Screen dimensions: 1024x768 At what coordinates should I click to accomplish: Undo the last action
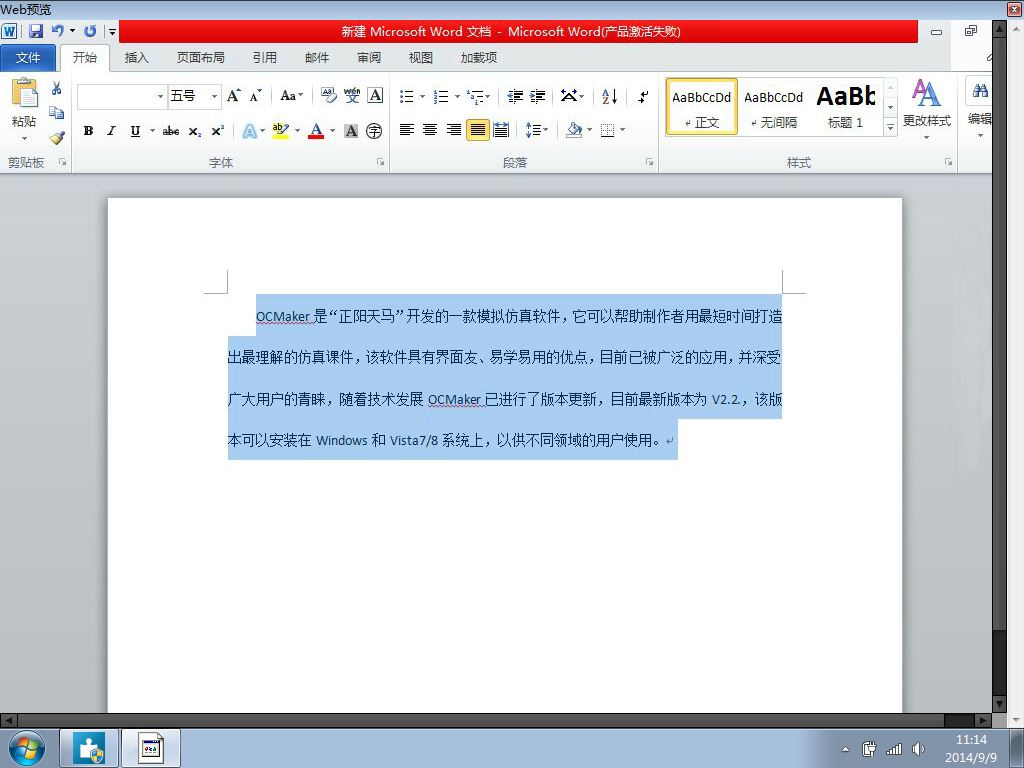[x=57, y=31]
